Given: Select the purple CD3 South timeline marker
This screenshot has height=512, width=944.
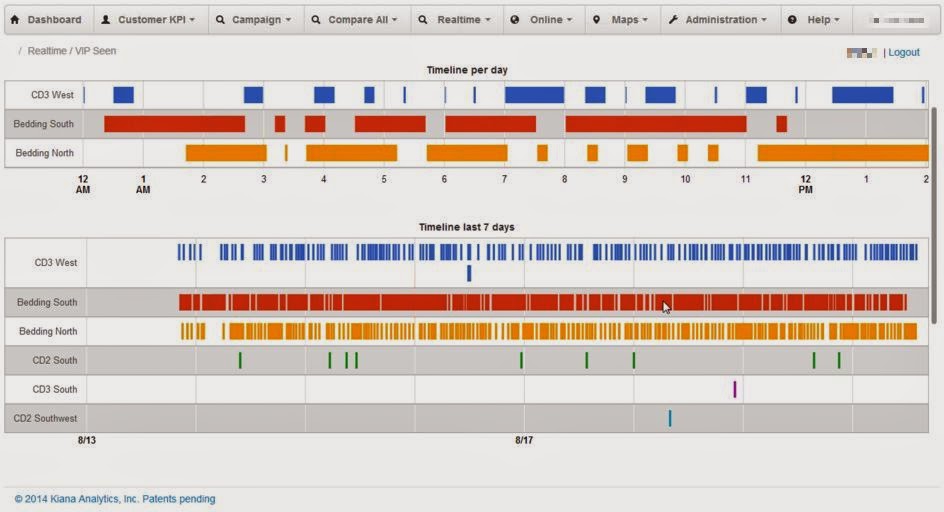Looking at the screenshot, I should click(x=734, y=389).
